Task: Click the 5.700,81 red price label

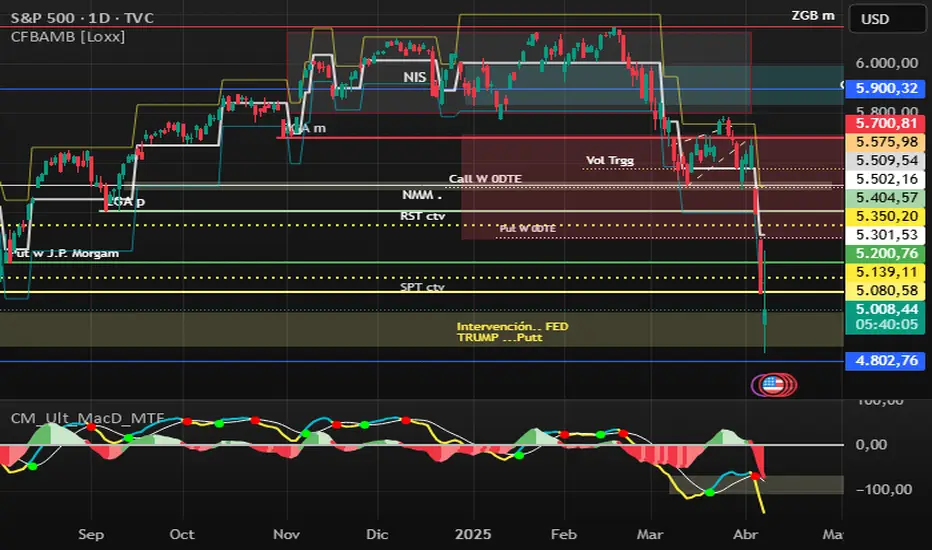Action: 886,124
